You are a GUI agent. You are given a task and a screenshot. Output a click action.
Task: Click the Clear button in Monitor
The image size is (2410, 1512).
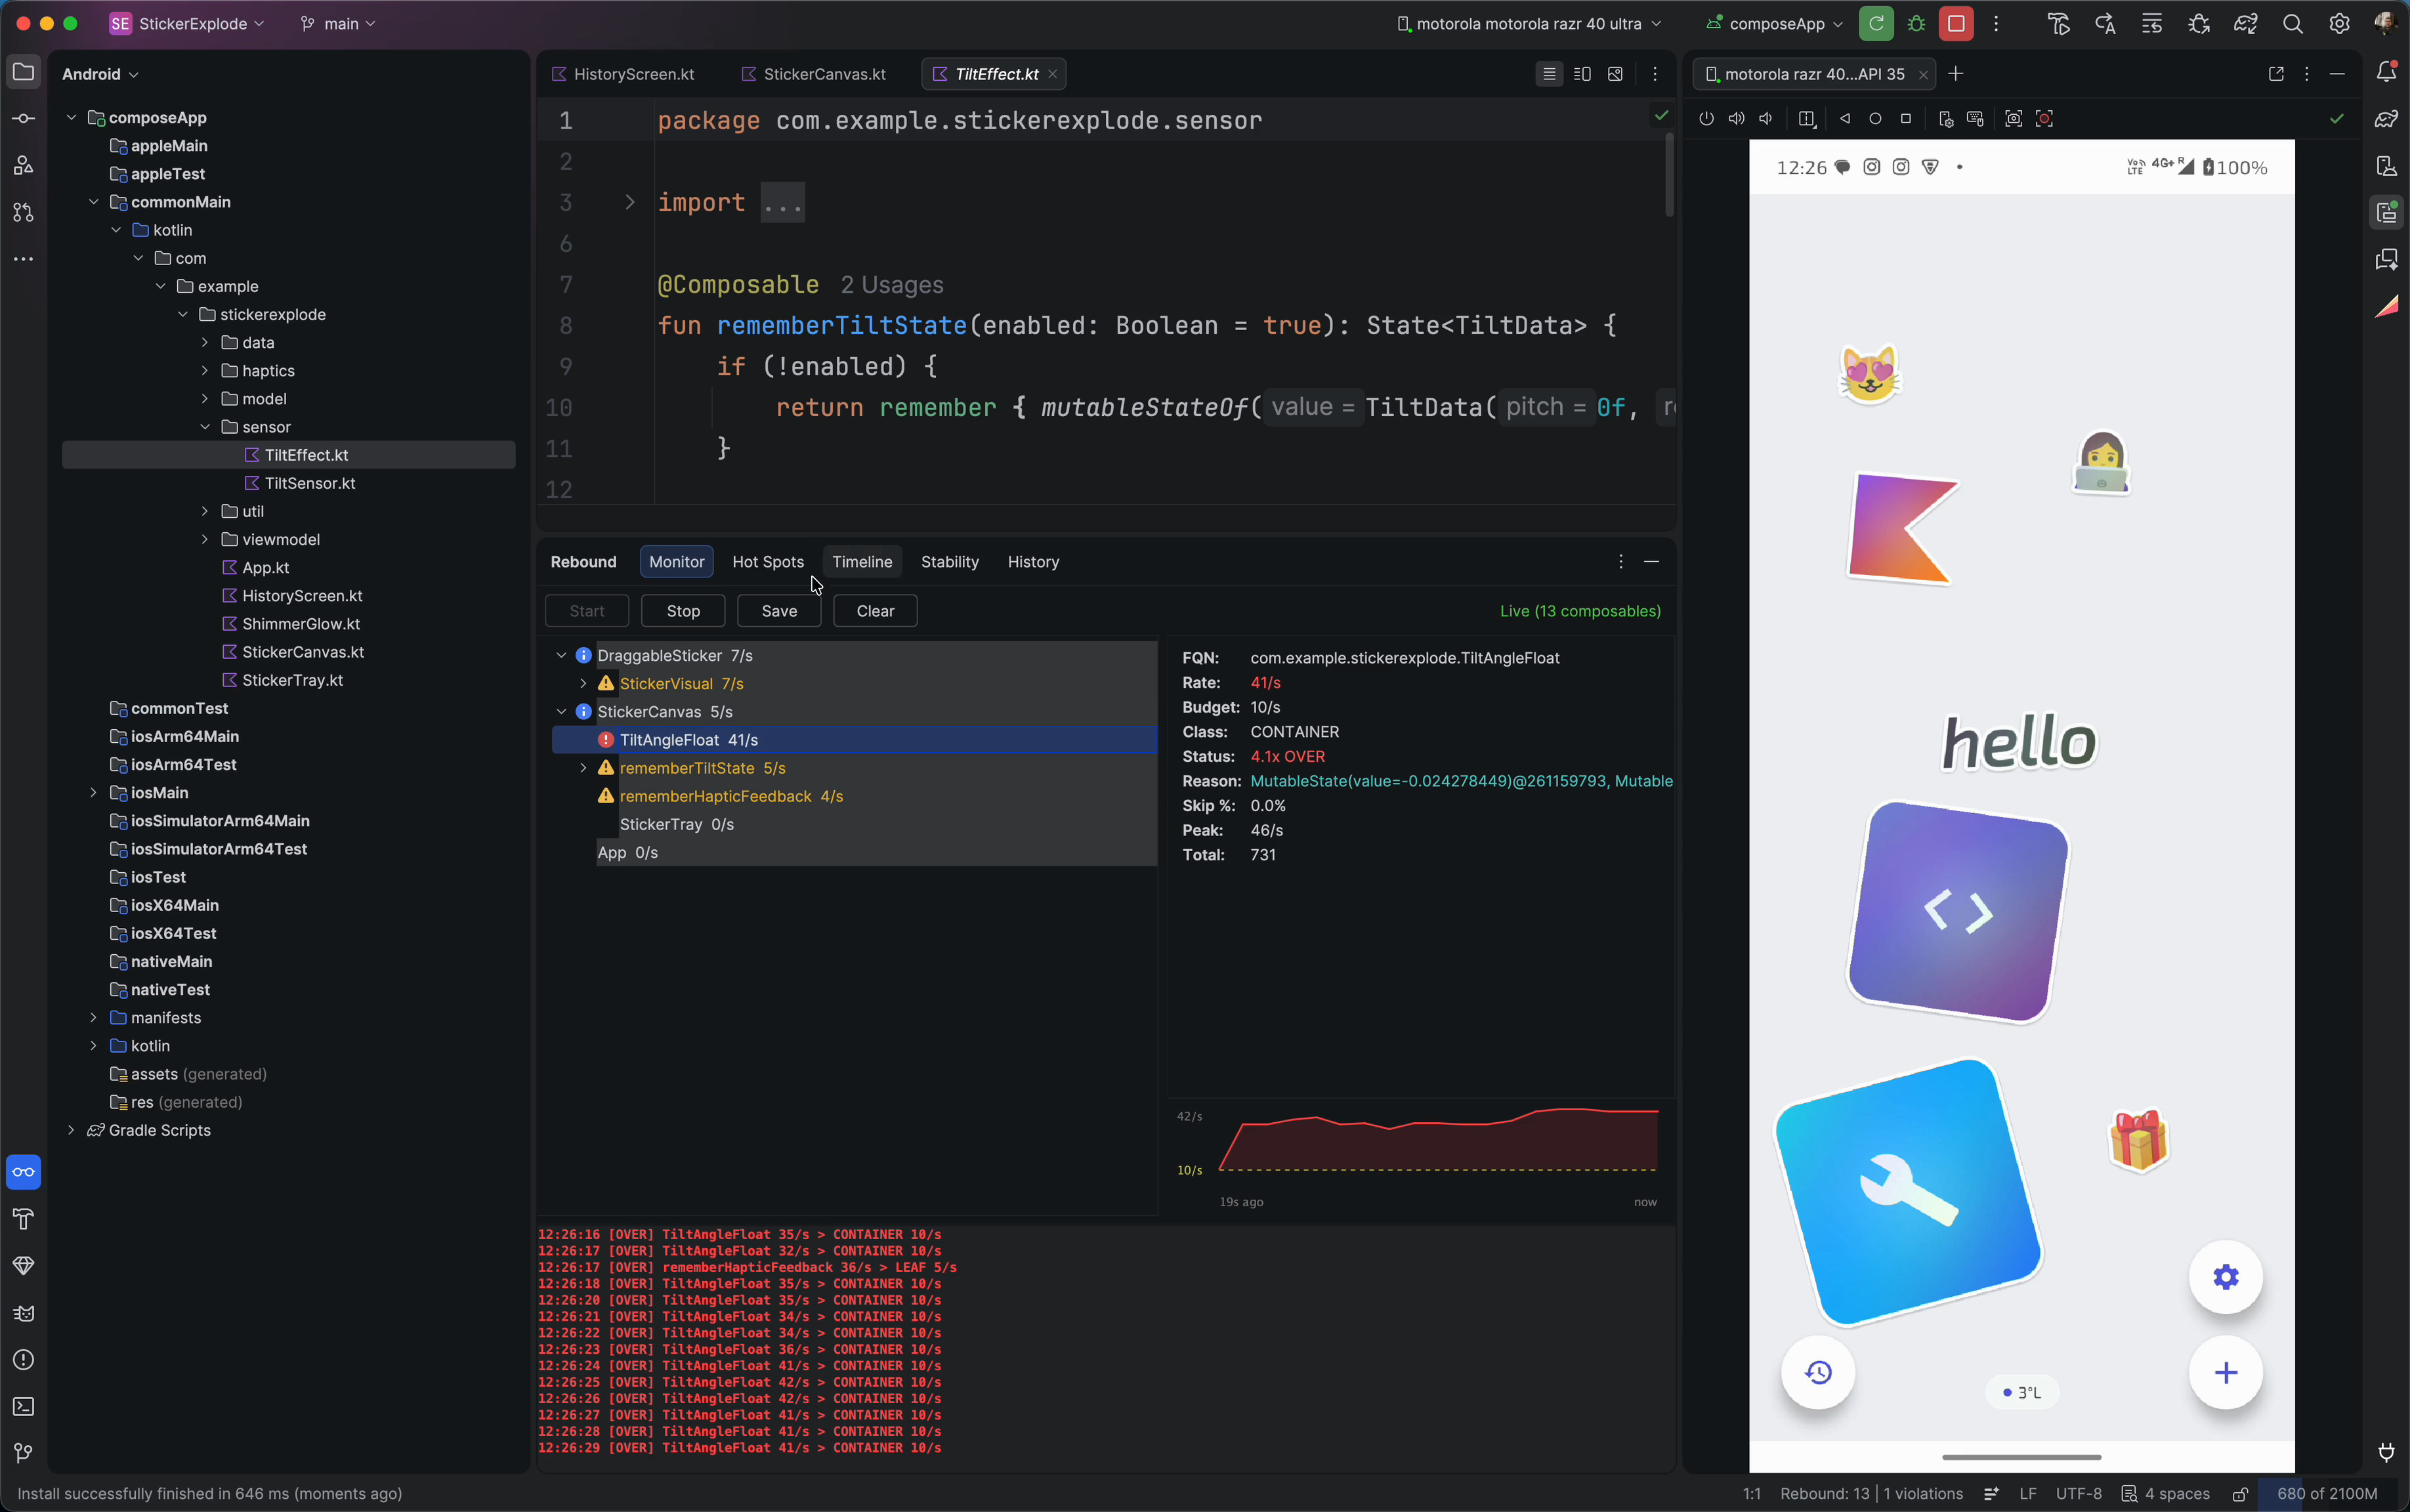[x=874, y=611]
